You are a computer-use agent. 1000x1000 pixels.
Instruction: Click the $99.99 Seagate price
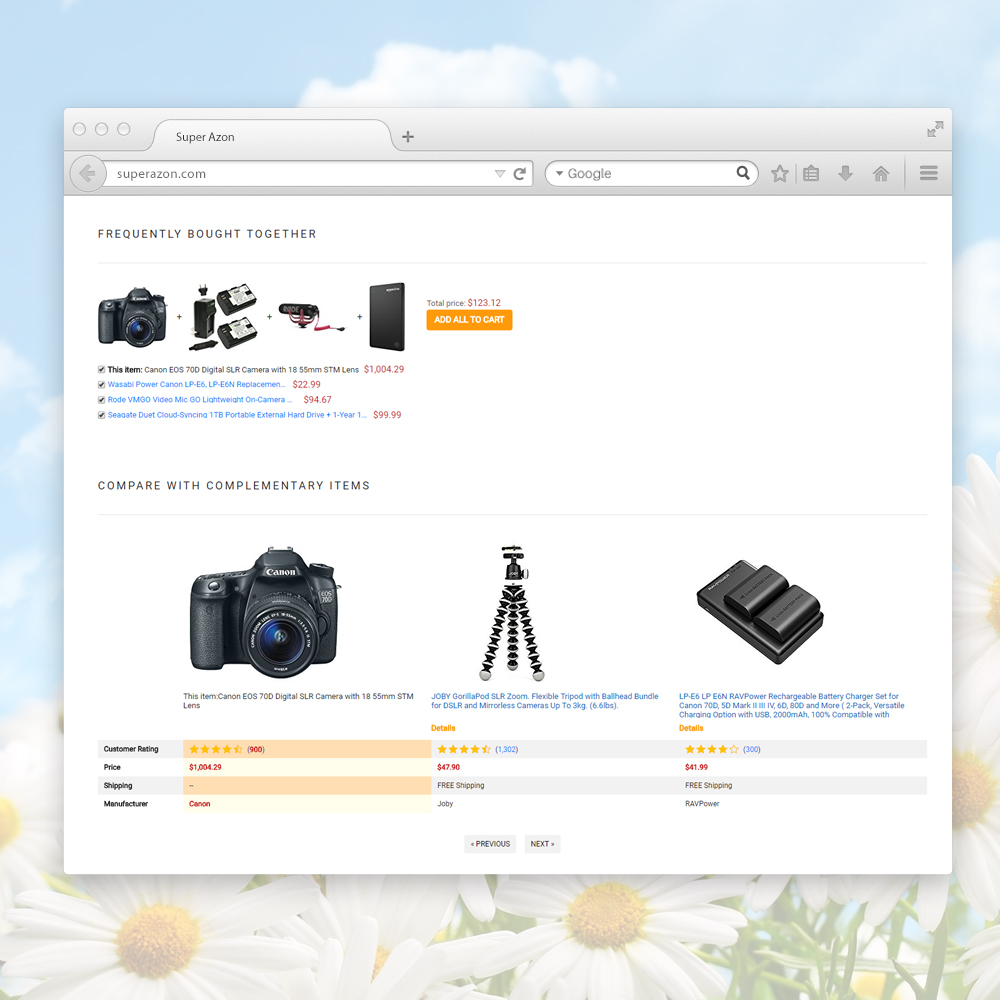(387, 415)
